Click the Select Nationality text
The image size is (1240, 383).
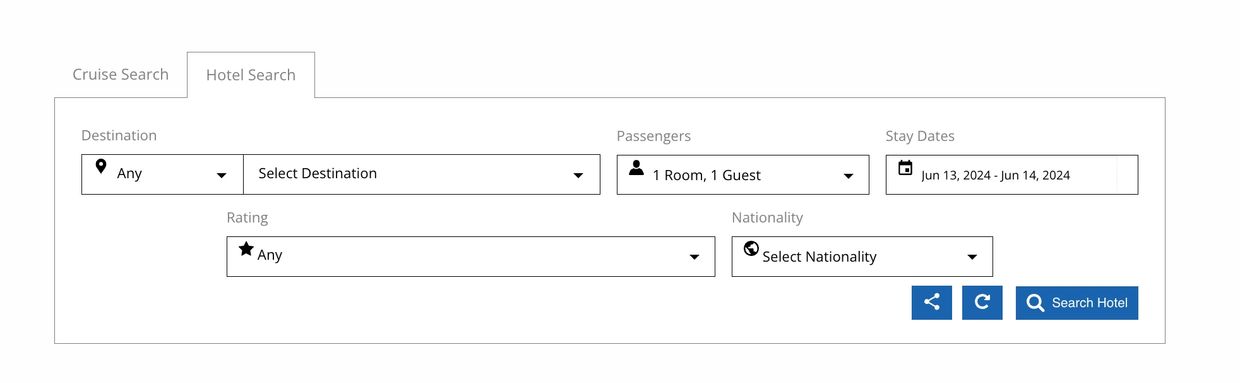[819, 256]
